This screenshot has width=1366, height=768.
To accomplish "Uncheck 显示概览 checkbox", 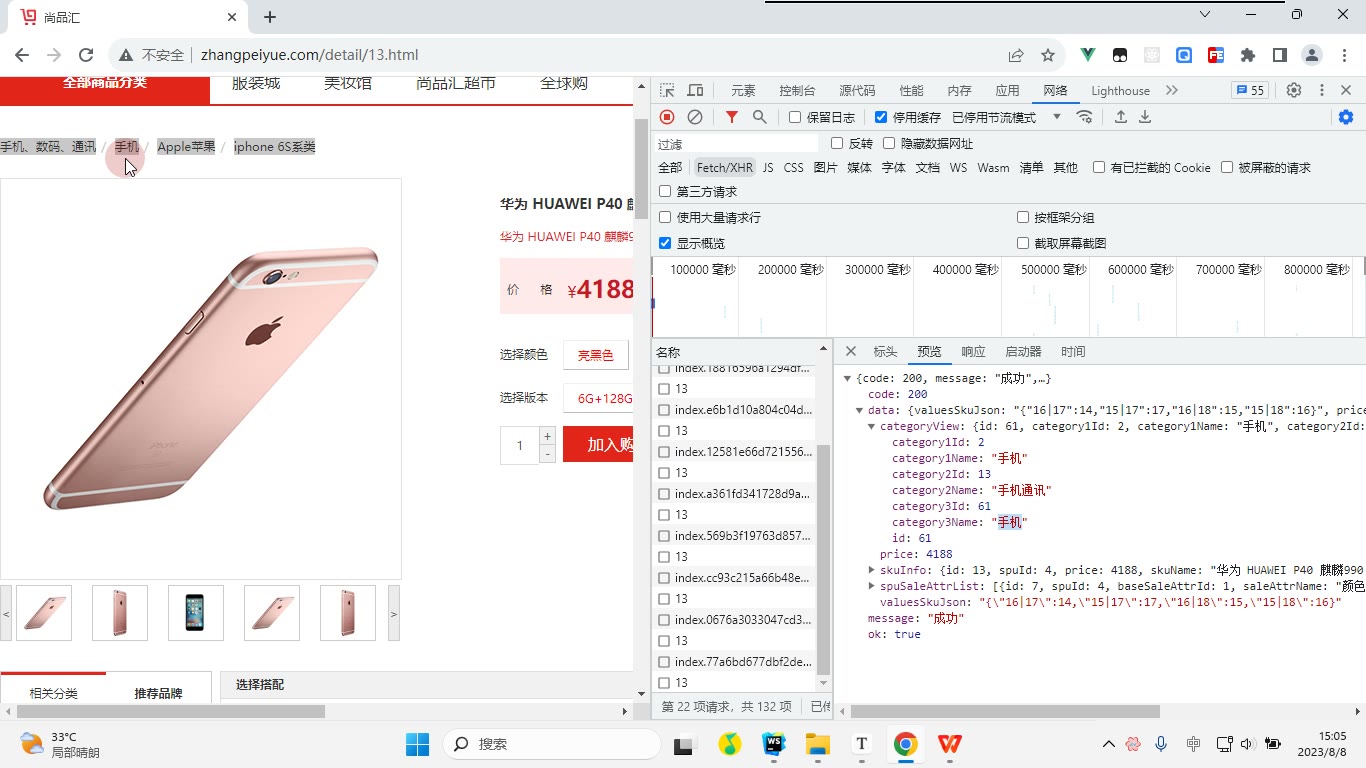I will 665,243.
